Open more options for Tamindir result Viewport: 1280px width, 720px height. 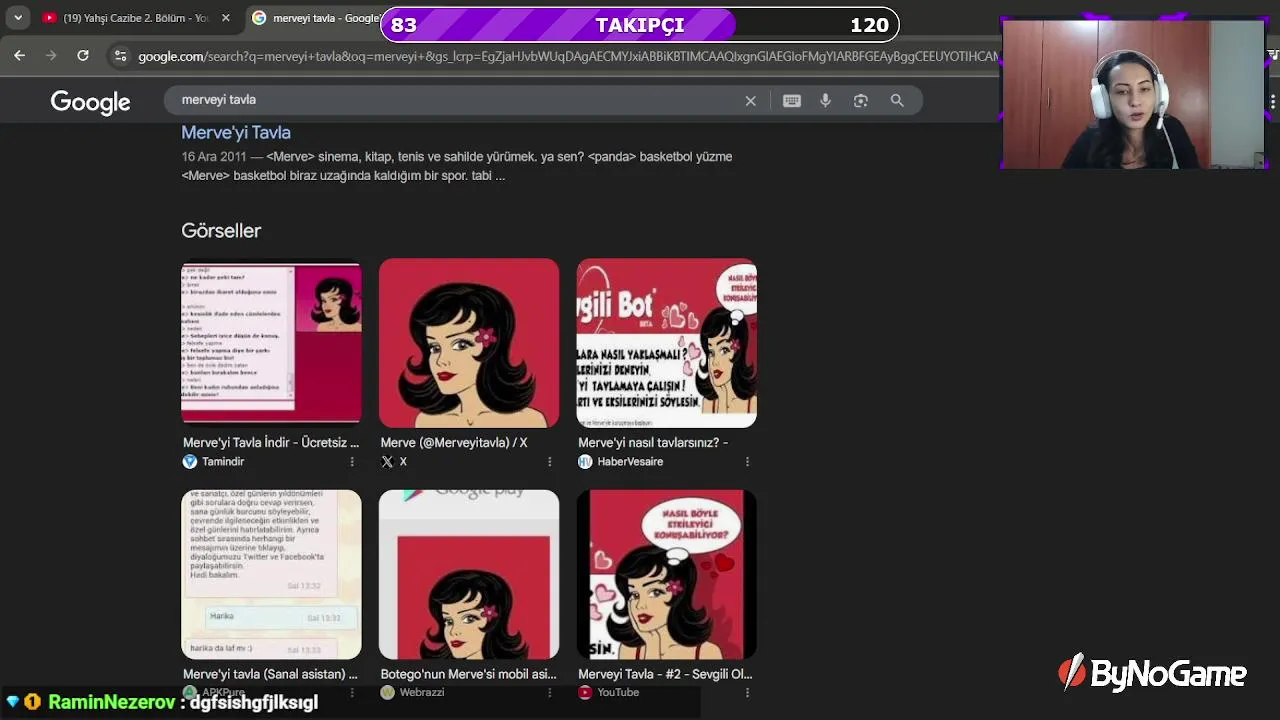pos(351,462)
